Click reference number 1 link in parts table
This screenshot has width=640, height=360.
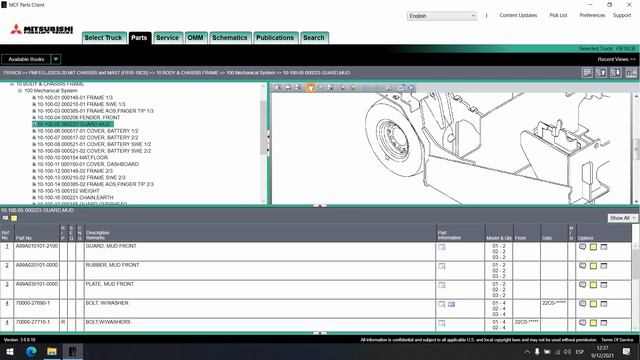pos(7,247)
